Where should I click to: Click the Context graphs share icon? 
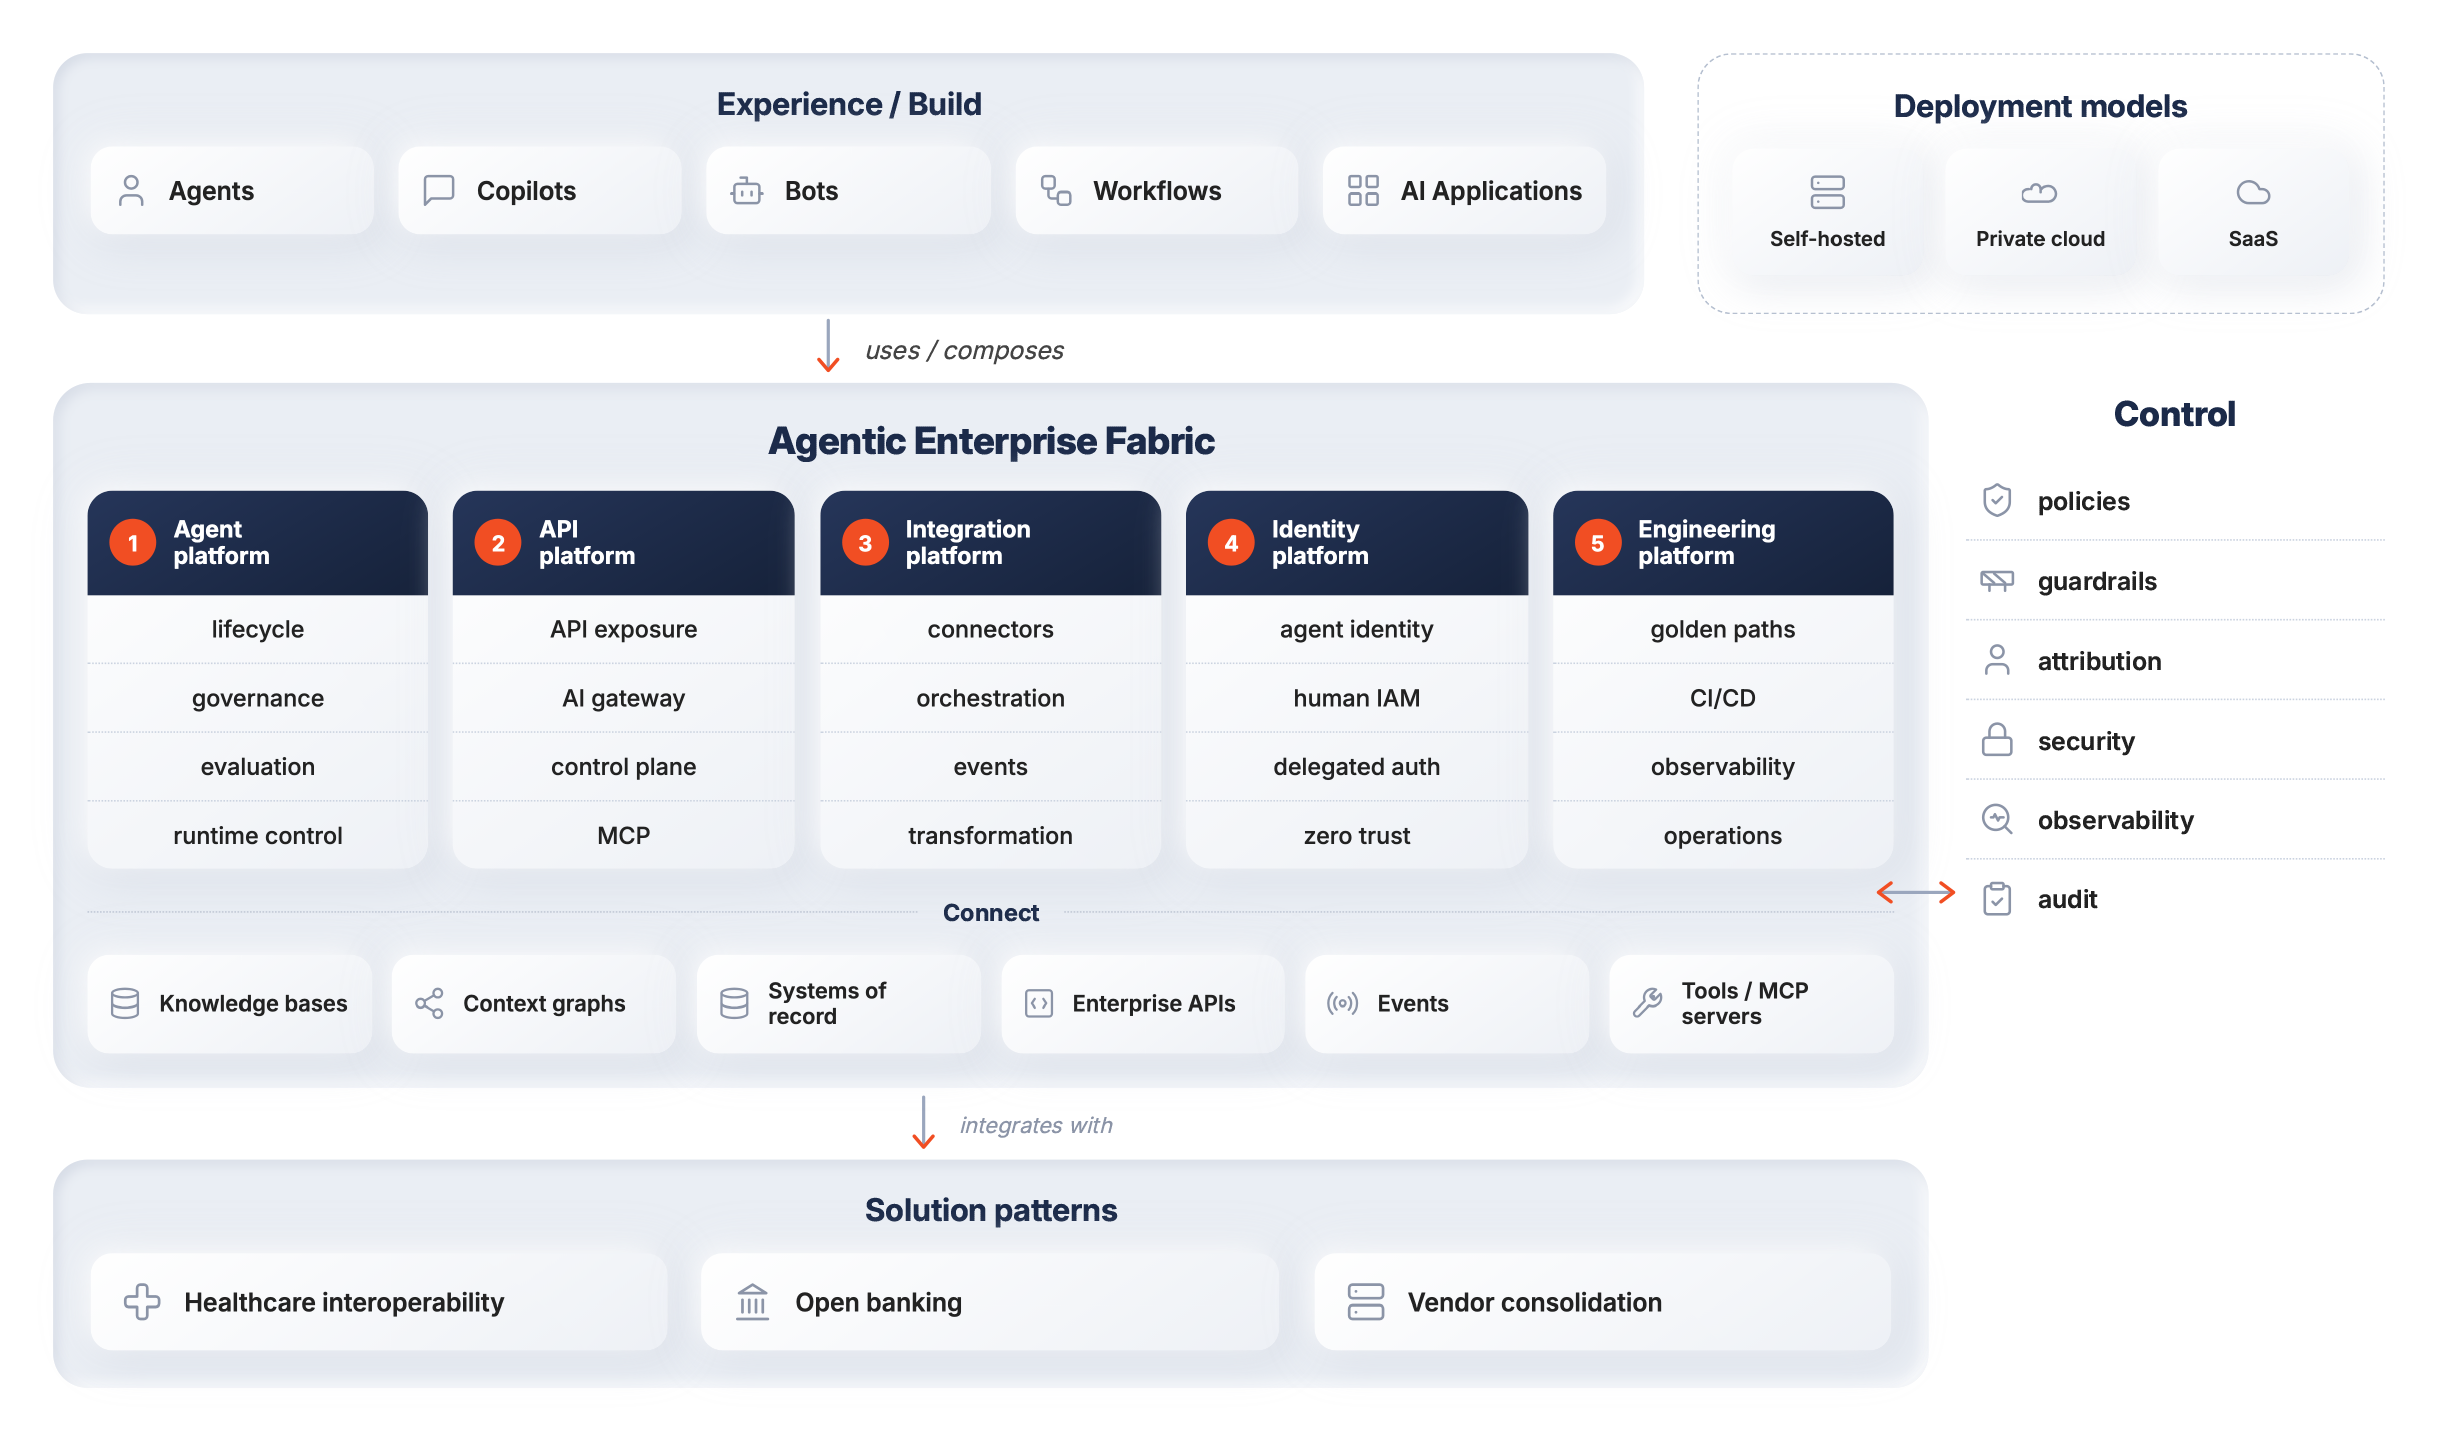pos(429,1003)
